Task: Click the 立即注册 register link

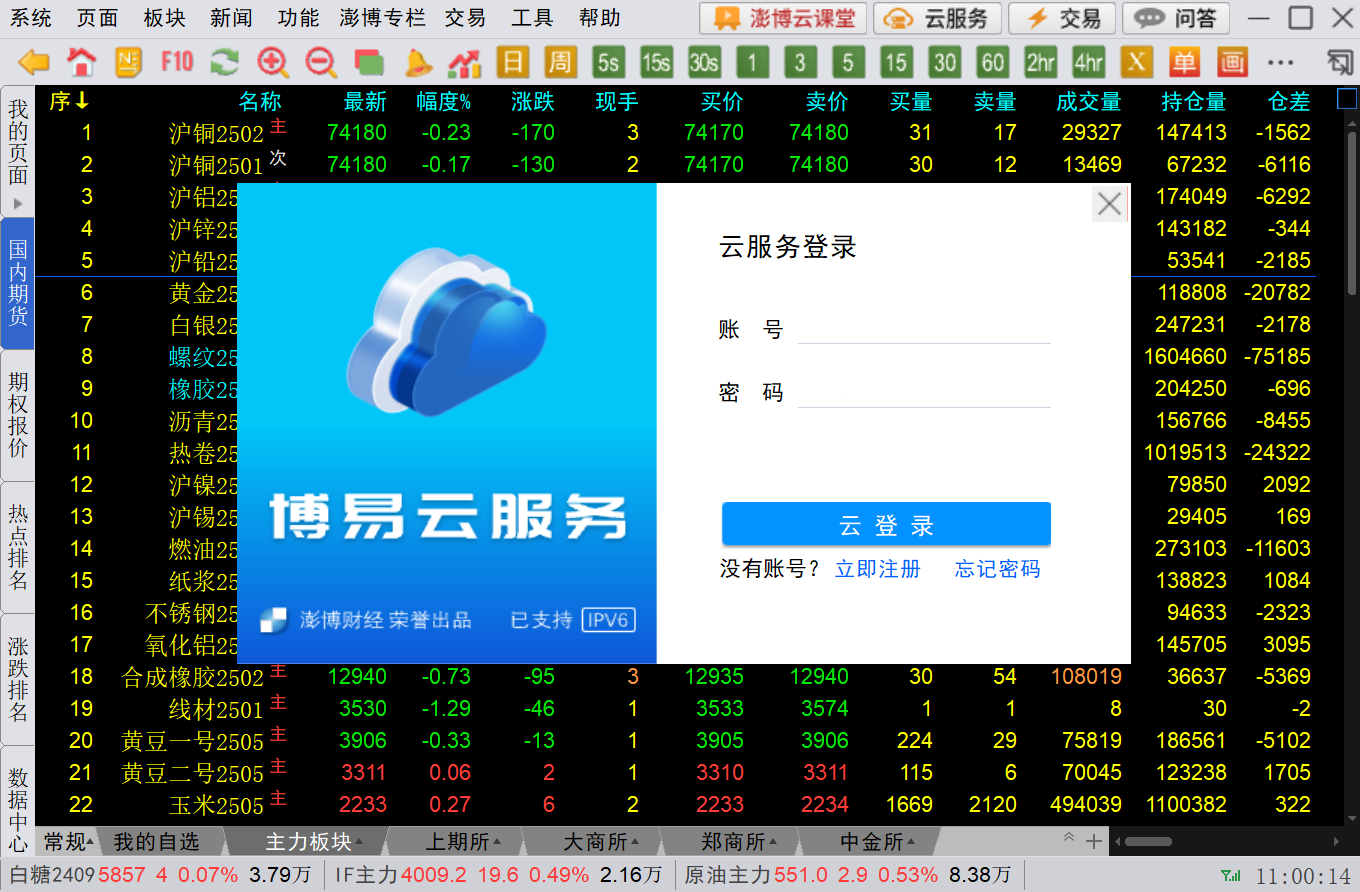Action: point(877,569)
